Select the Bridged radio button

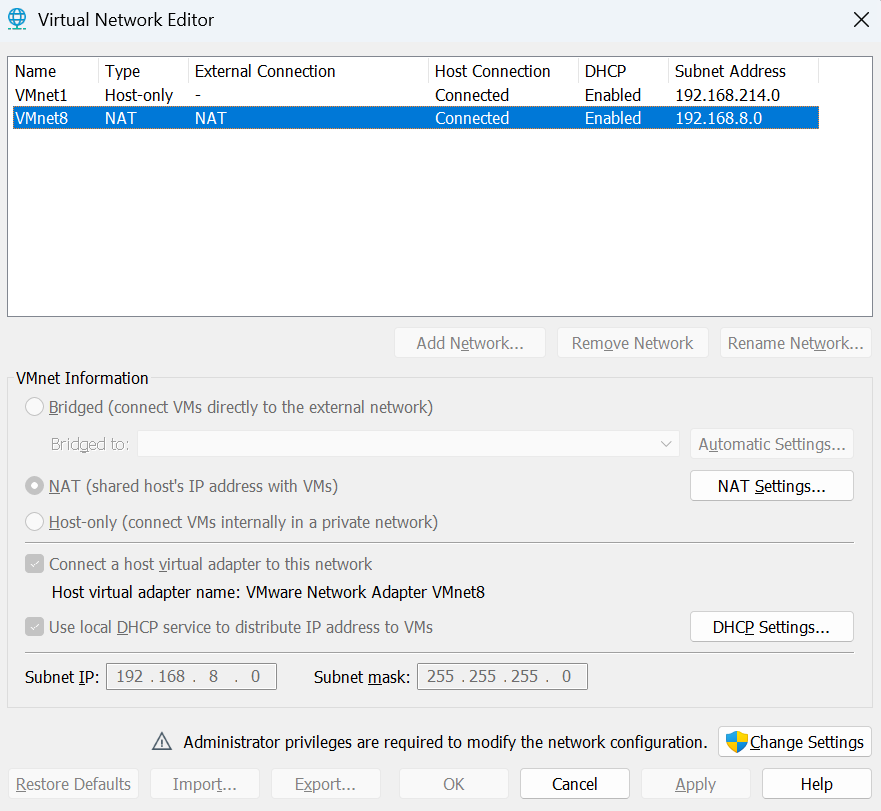pos(35,407)
